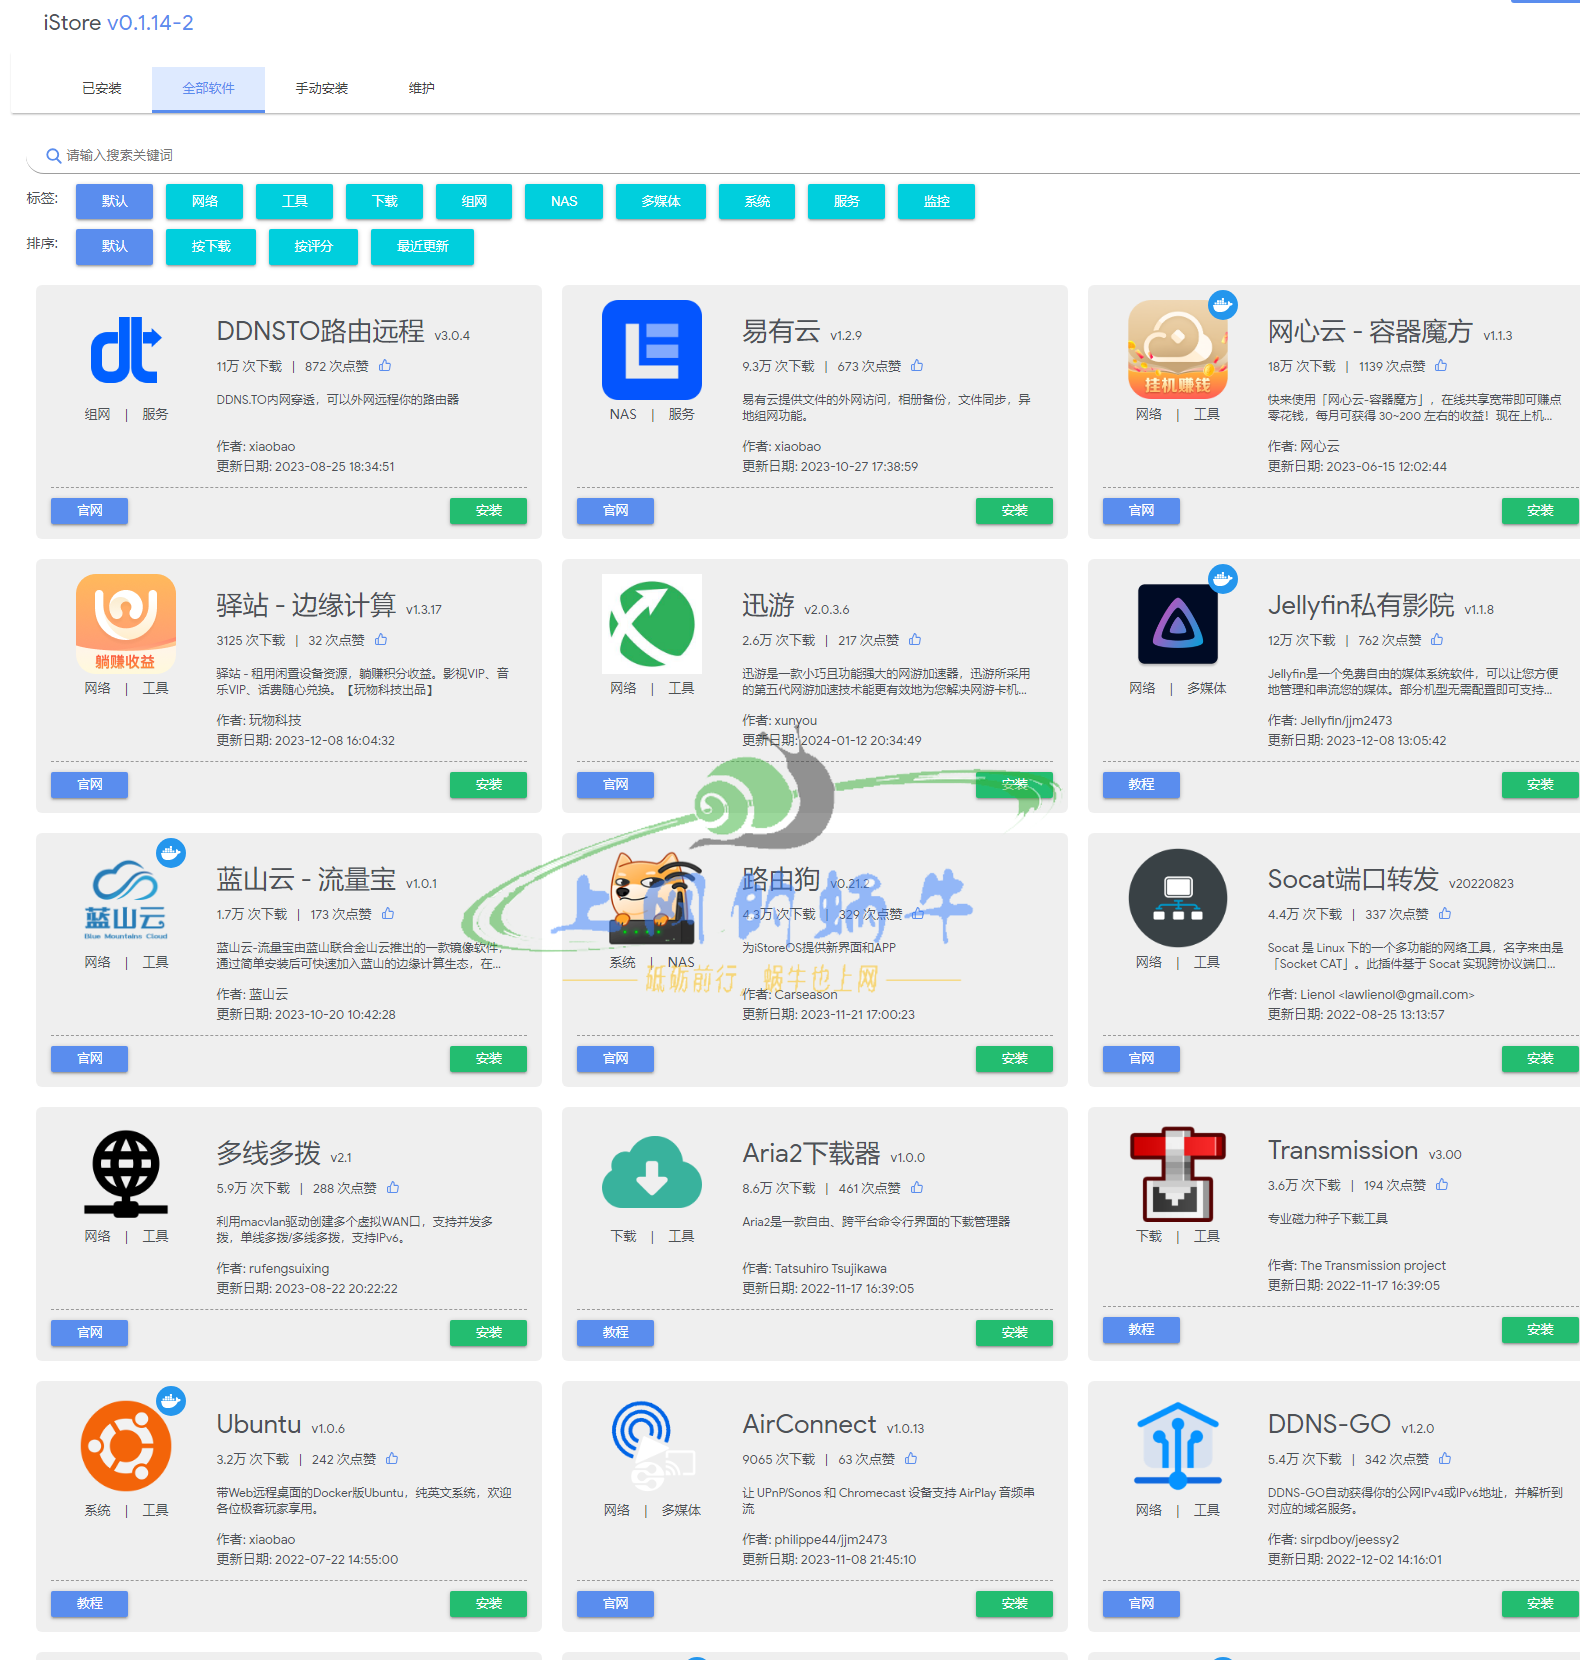The image size is (1580, 1660).
Task: Sort apps by 按评分
Action: 313,246
